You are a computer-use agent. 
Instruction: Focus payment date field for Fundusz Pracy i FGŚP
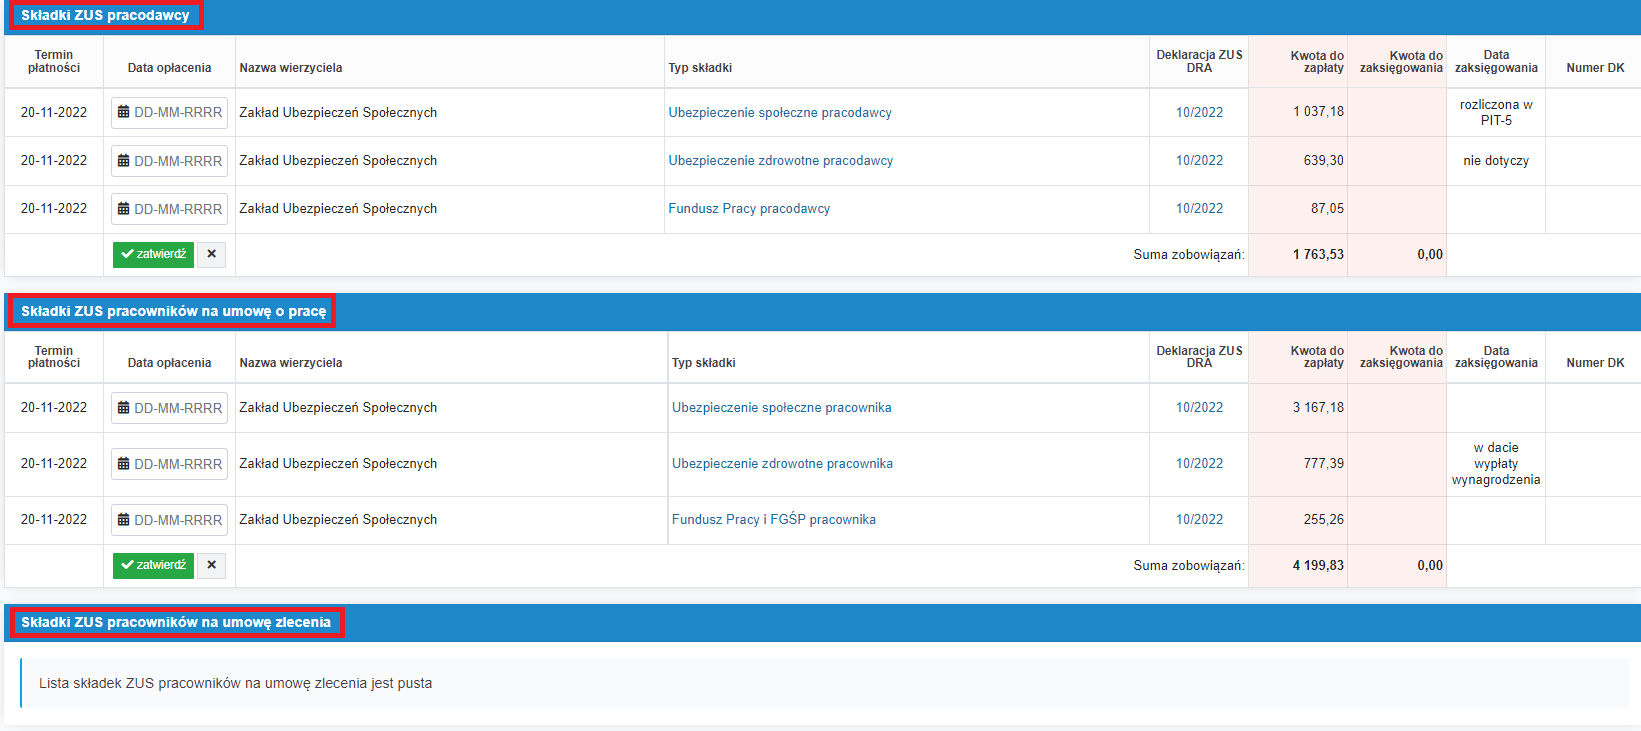pyautogui.click(x=169, y=520)
